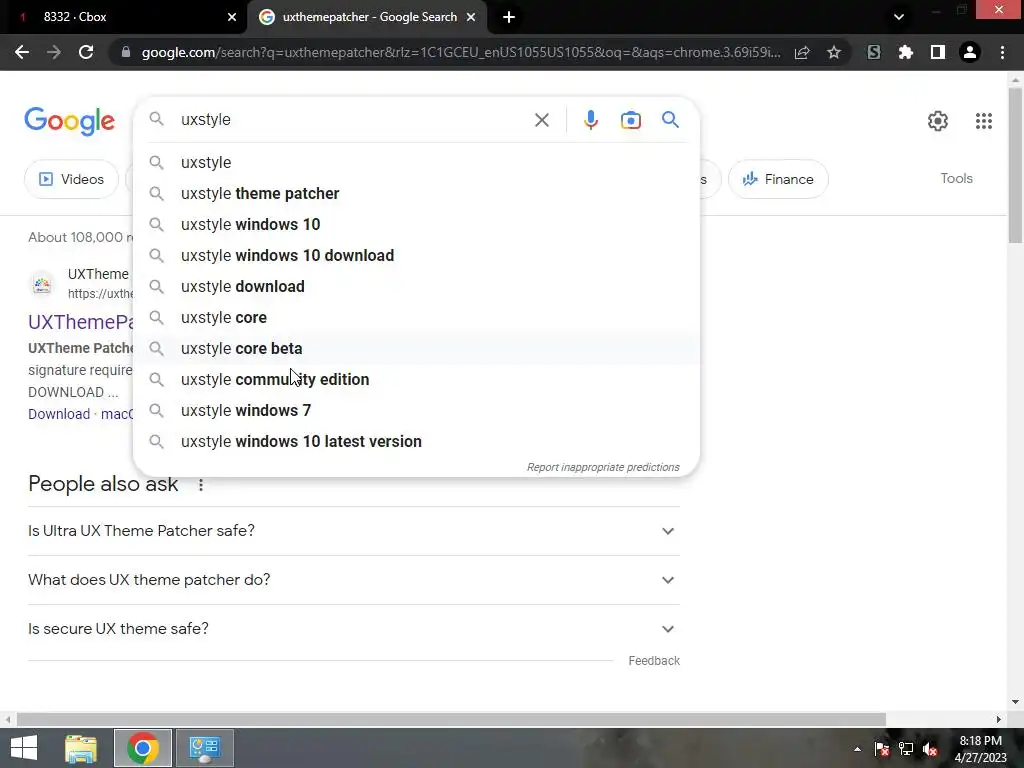Open File Explorer from taskbar
The image size is (1024, 768).
pyautogui.click(x=80, y=748)
